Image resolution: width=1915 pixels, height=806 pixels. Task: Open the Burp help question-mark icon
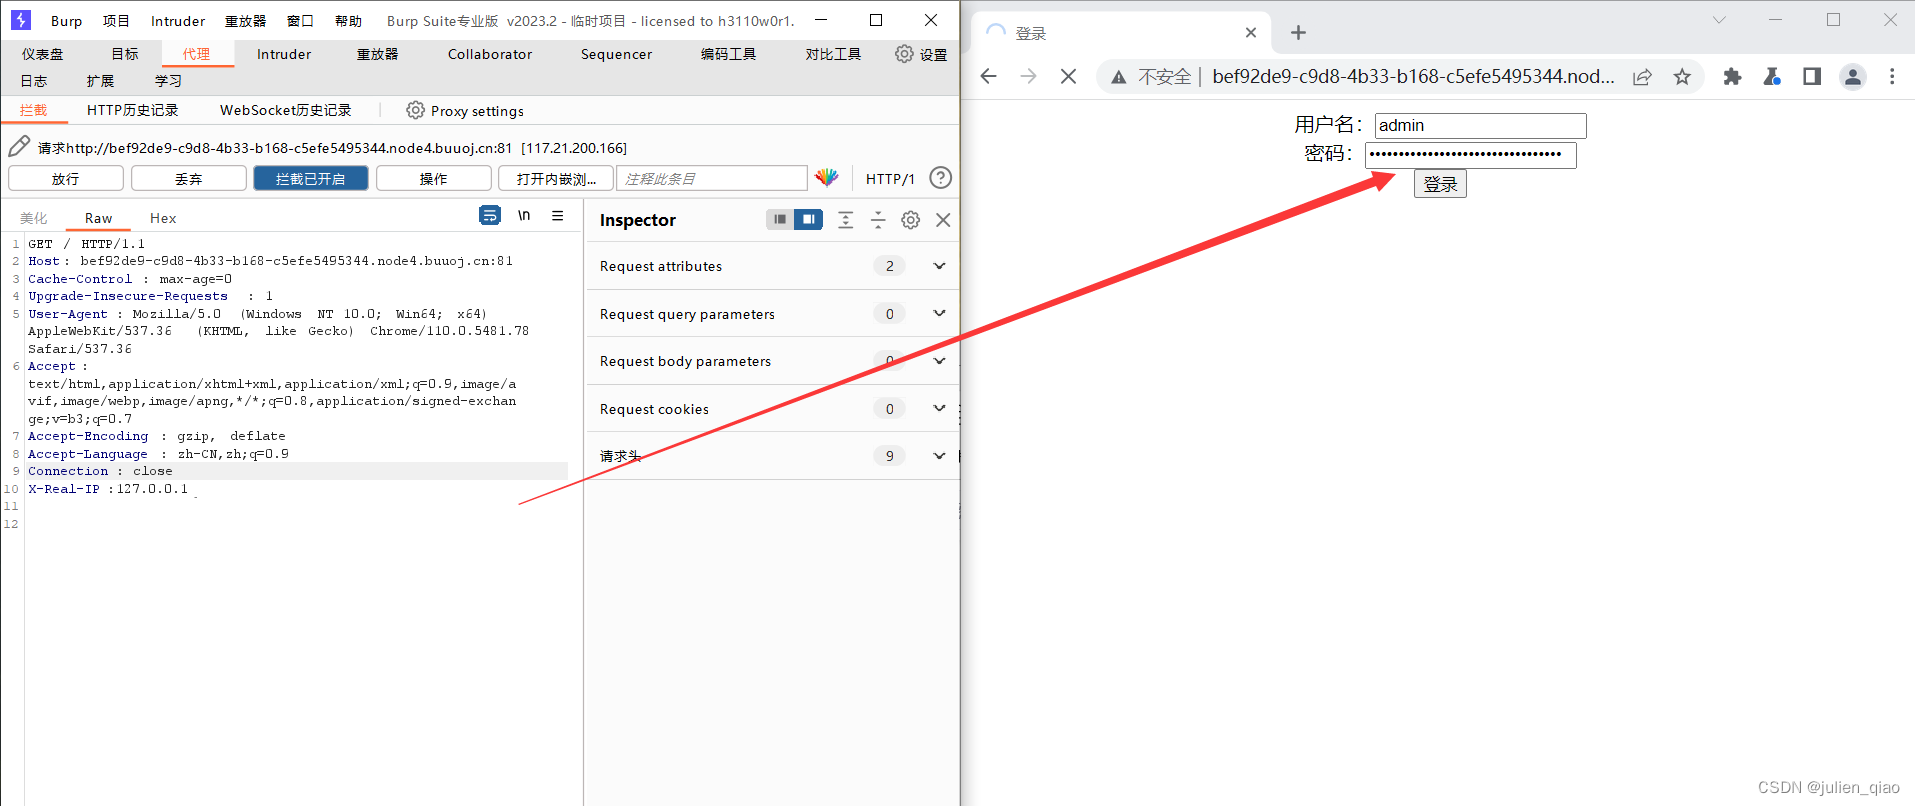click(x=940, y=178)
